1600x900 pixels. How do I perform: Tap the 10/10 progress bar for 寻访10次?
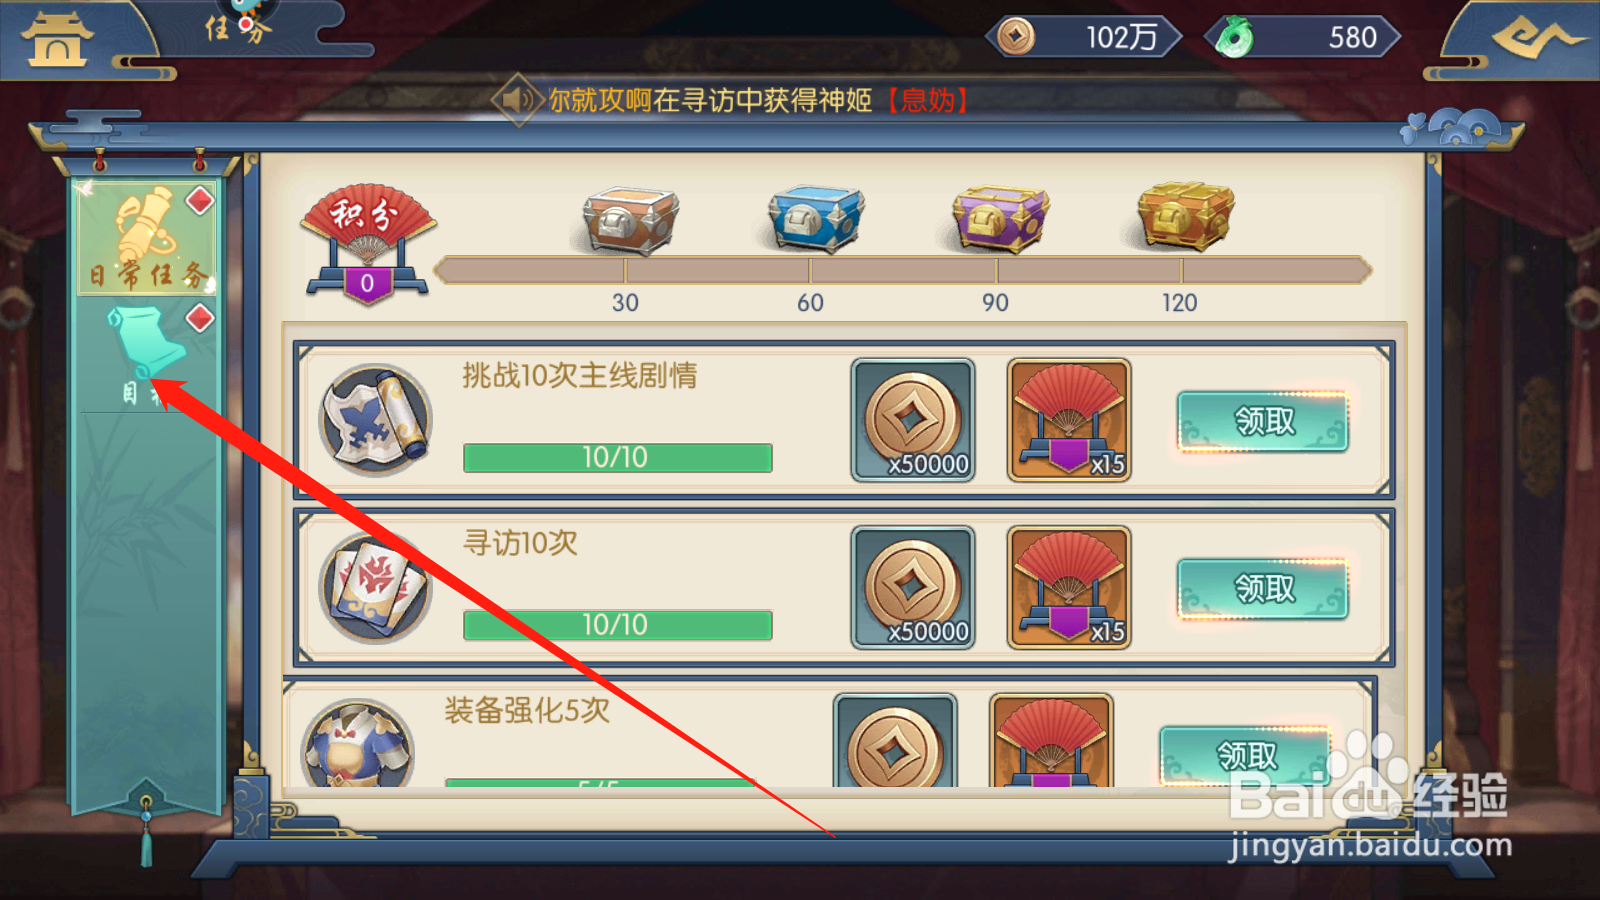pos(617,625)
